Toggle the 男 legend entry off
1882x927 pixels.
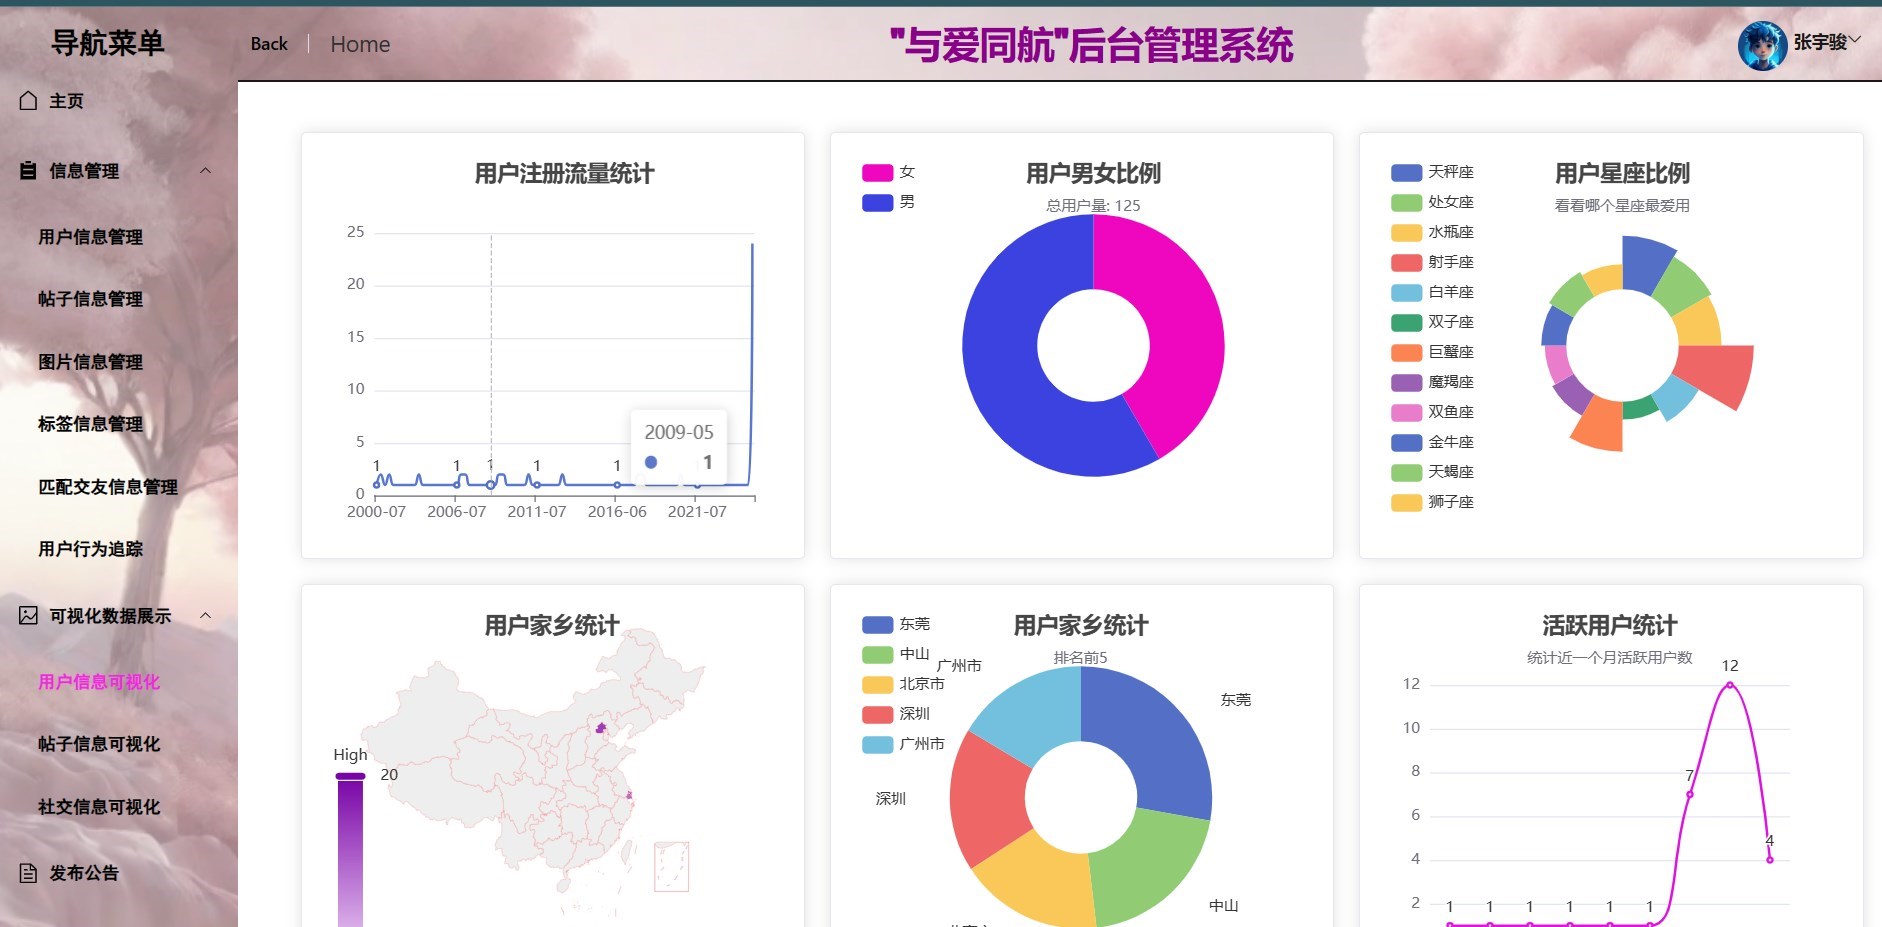coord(889,202)
